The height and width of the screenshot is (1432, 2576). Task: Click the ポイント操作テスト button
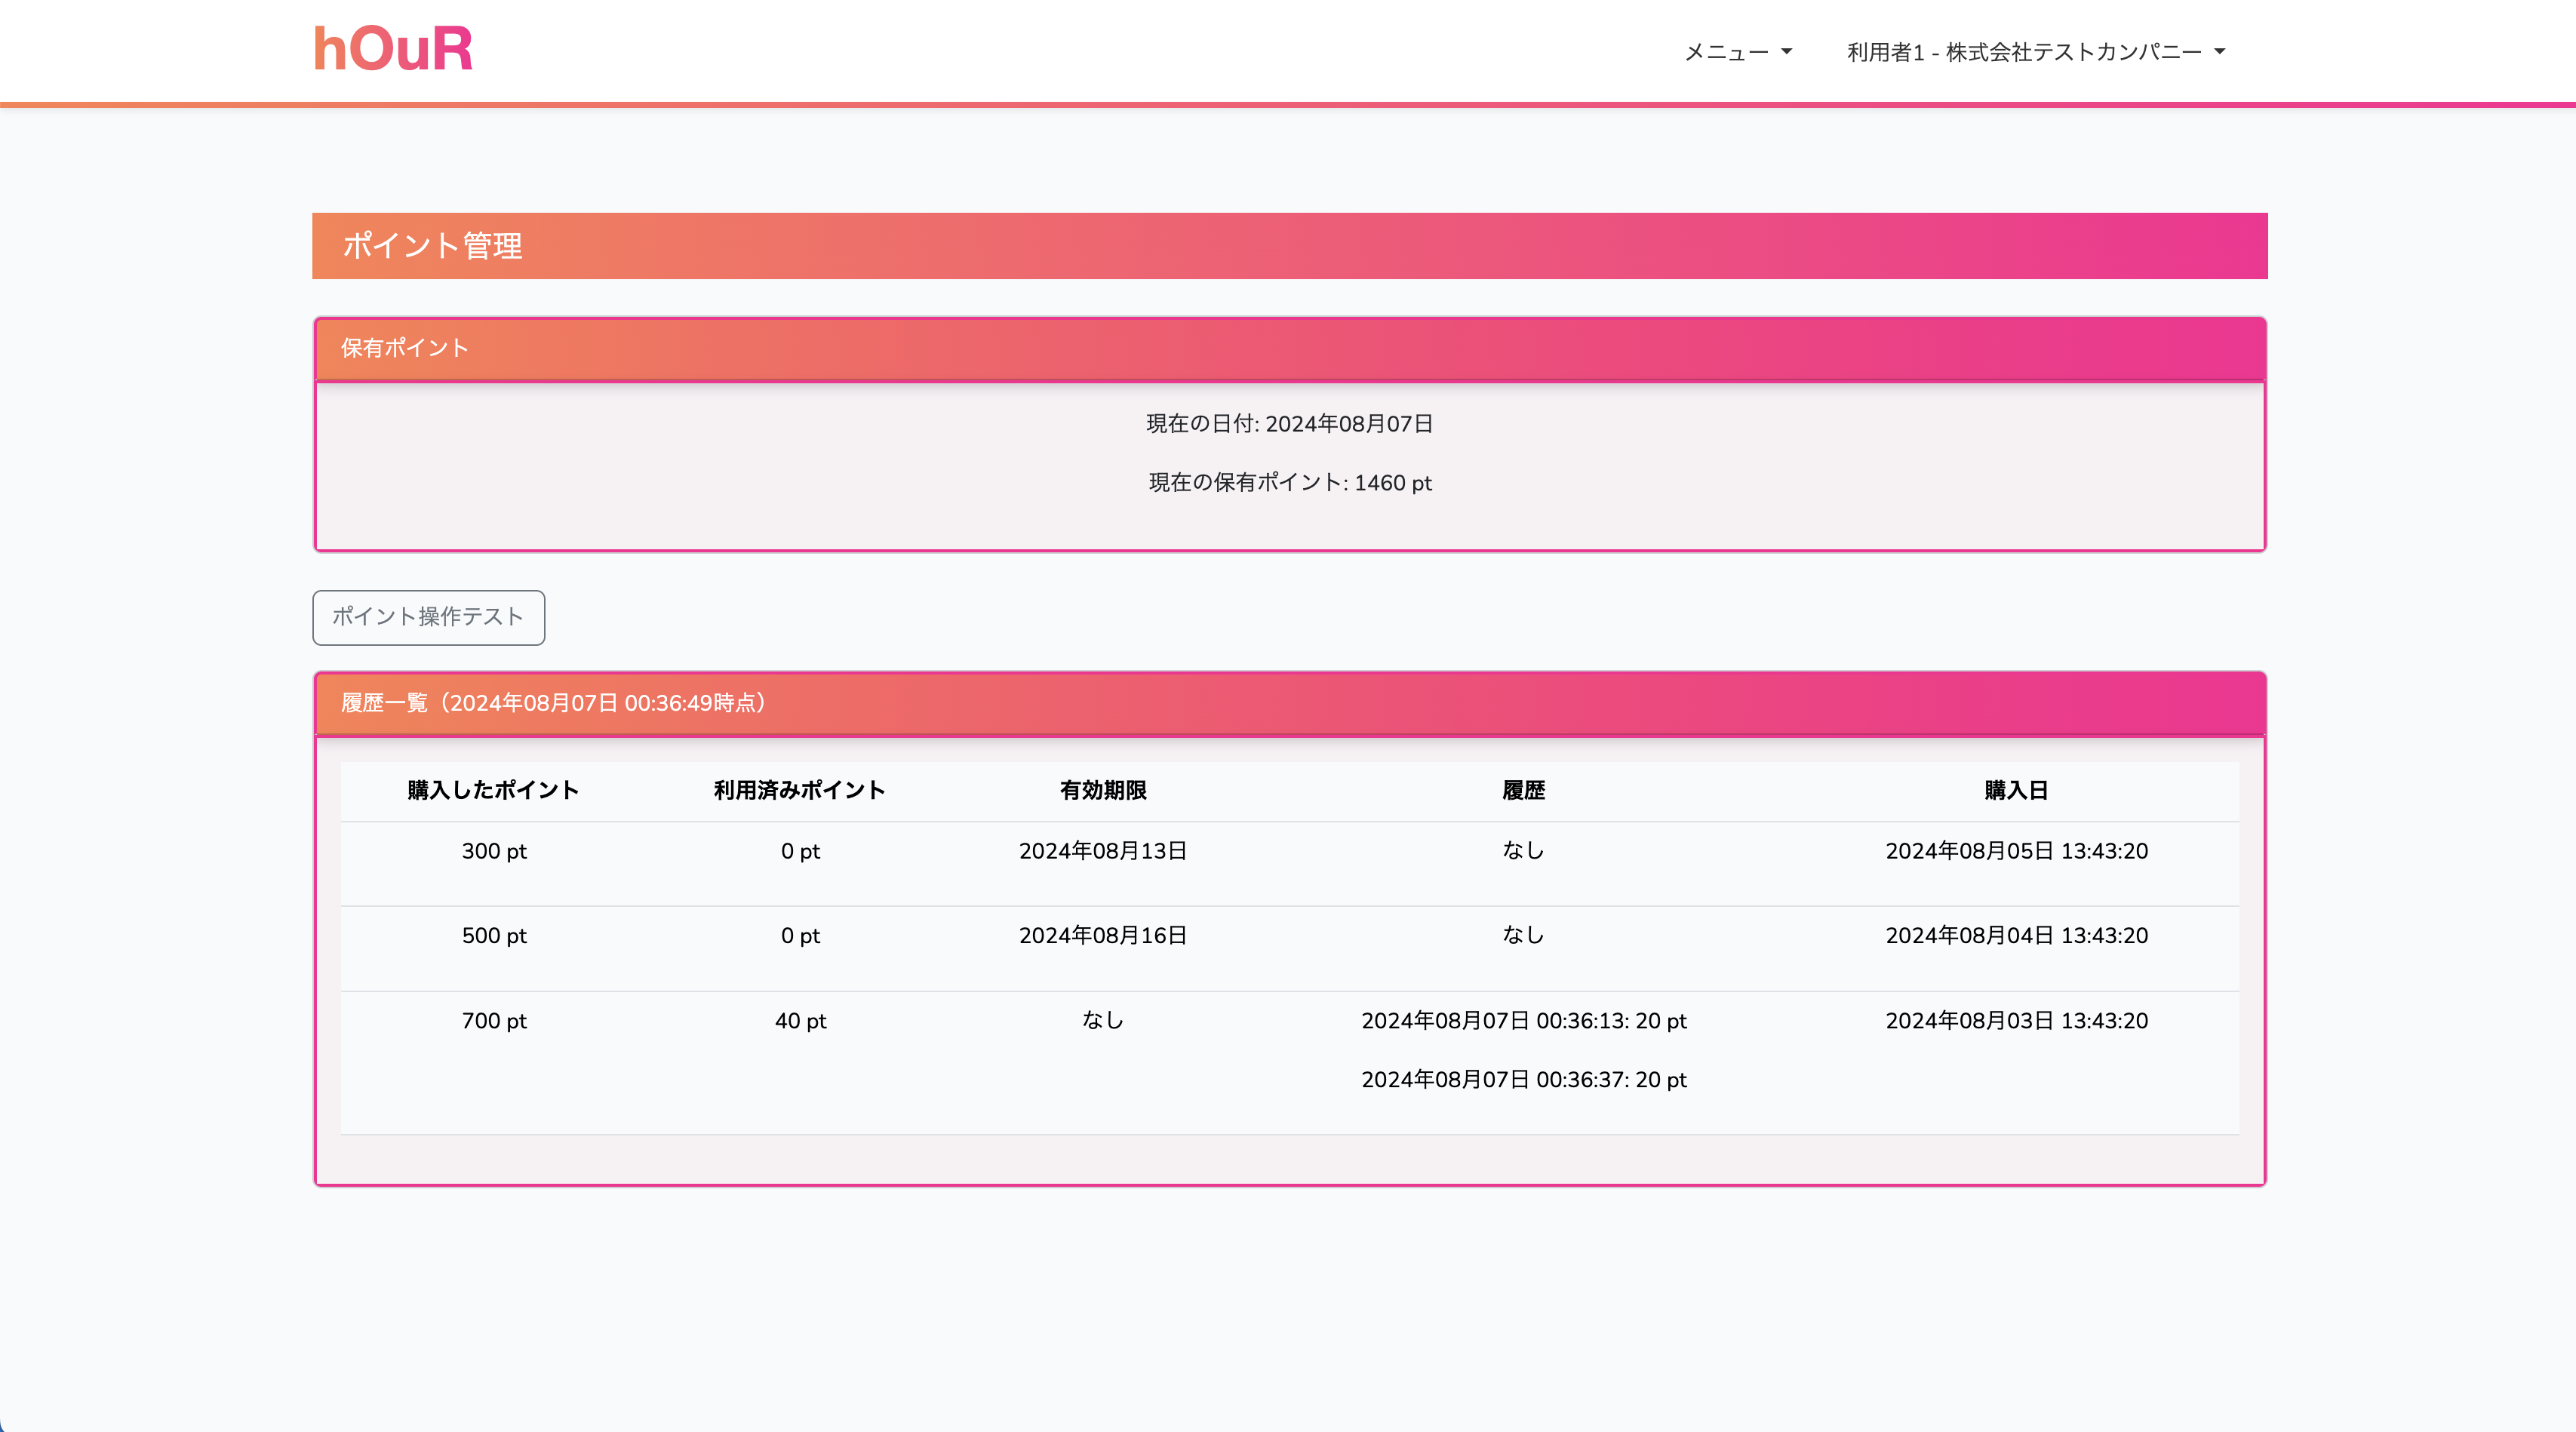429,617
